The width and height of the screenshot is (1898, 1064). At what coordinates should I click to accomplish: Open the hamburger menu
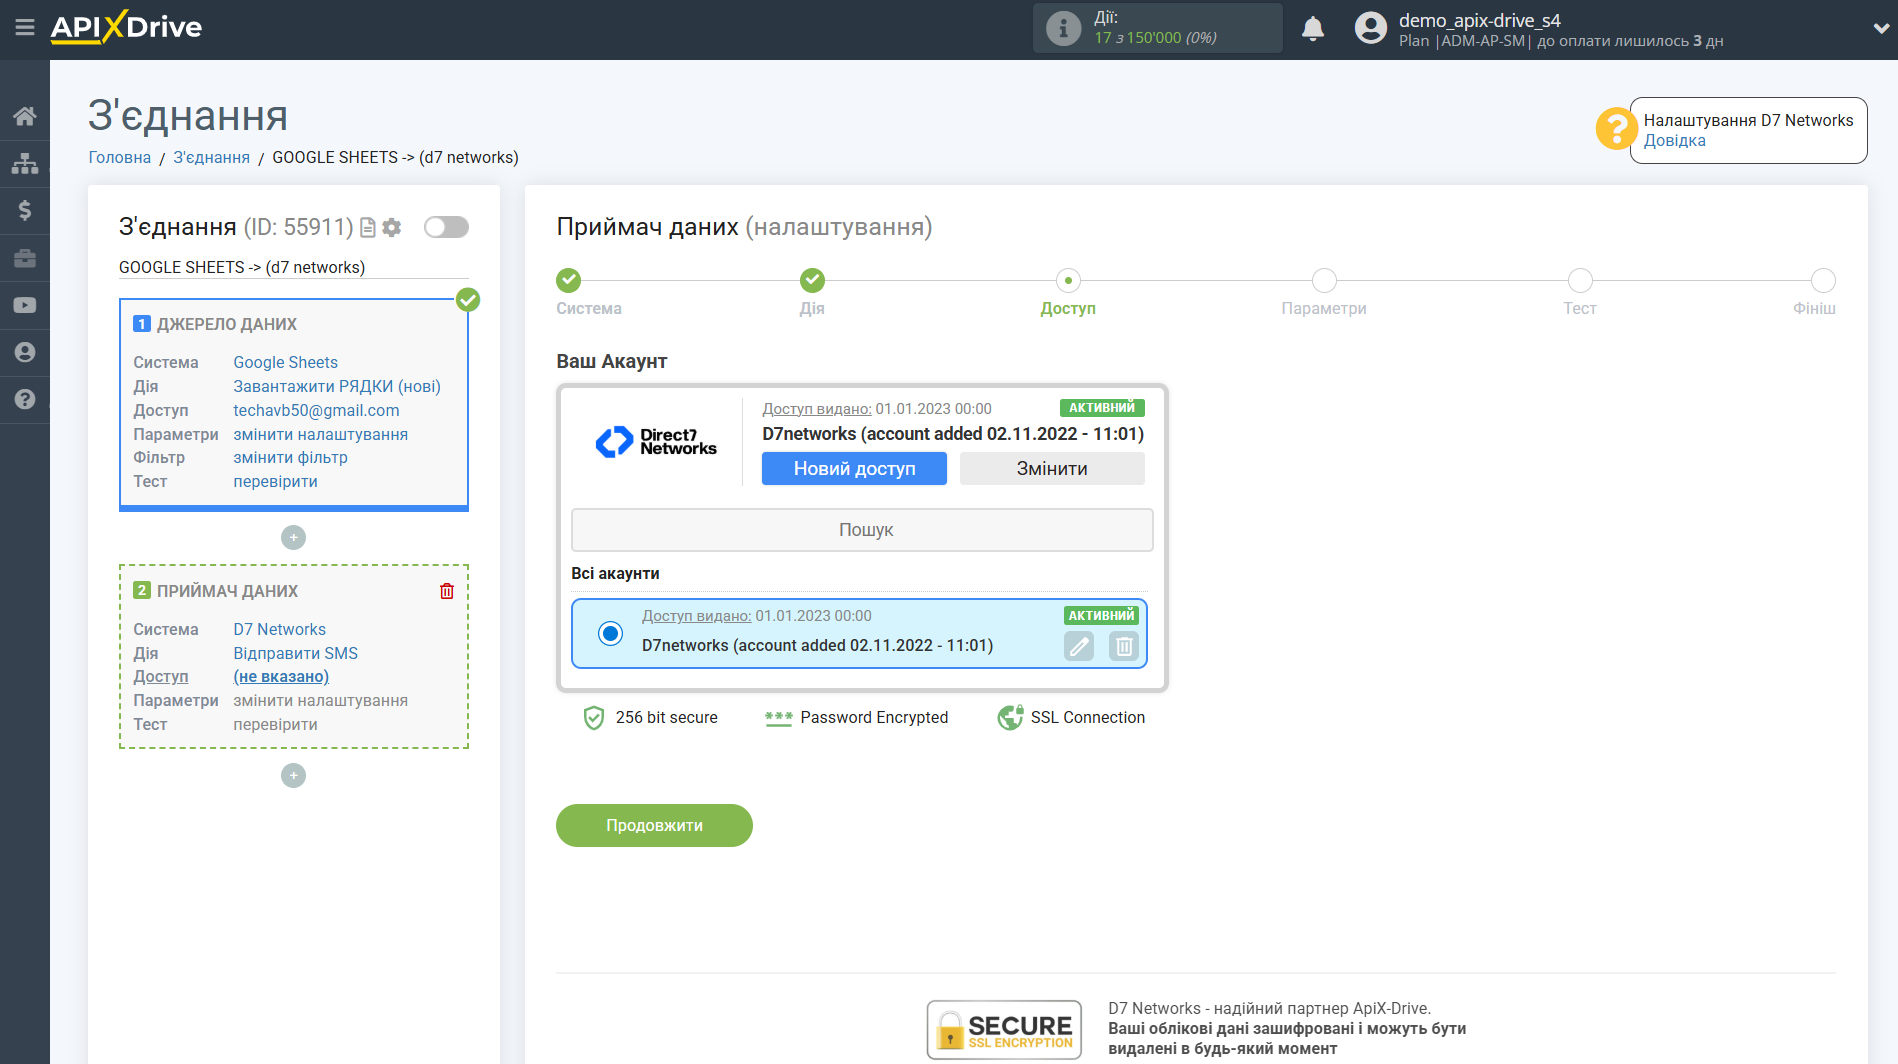coord(24,27)
